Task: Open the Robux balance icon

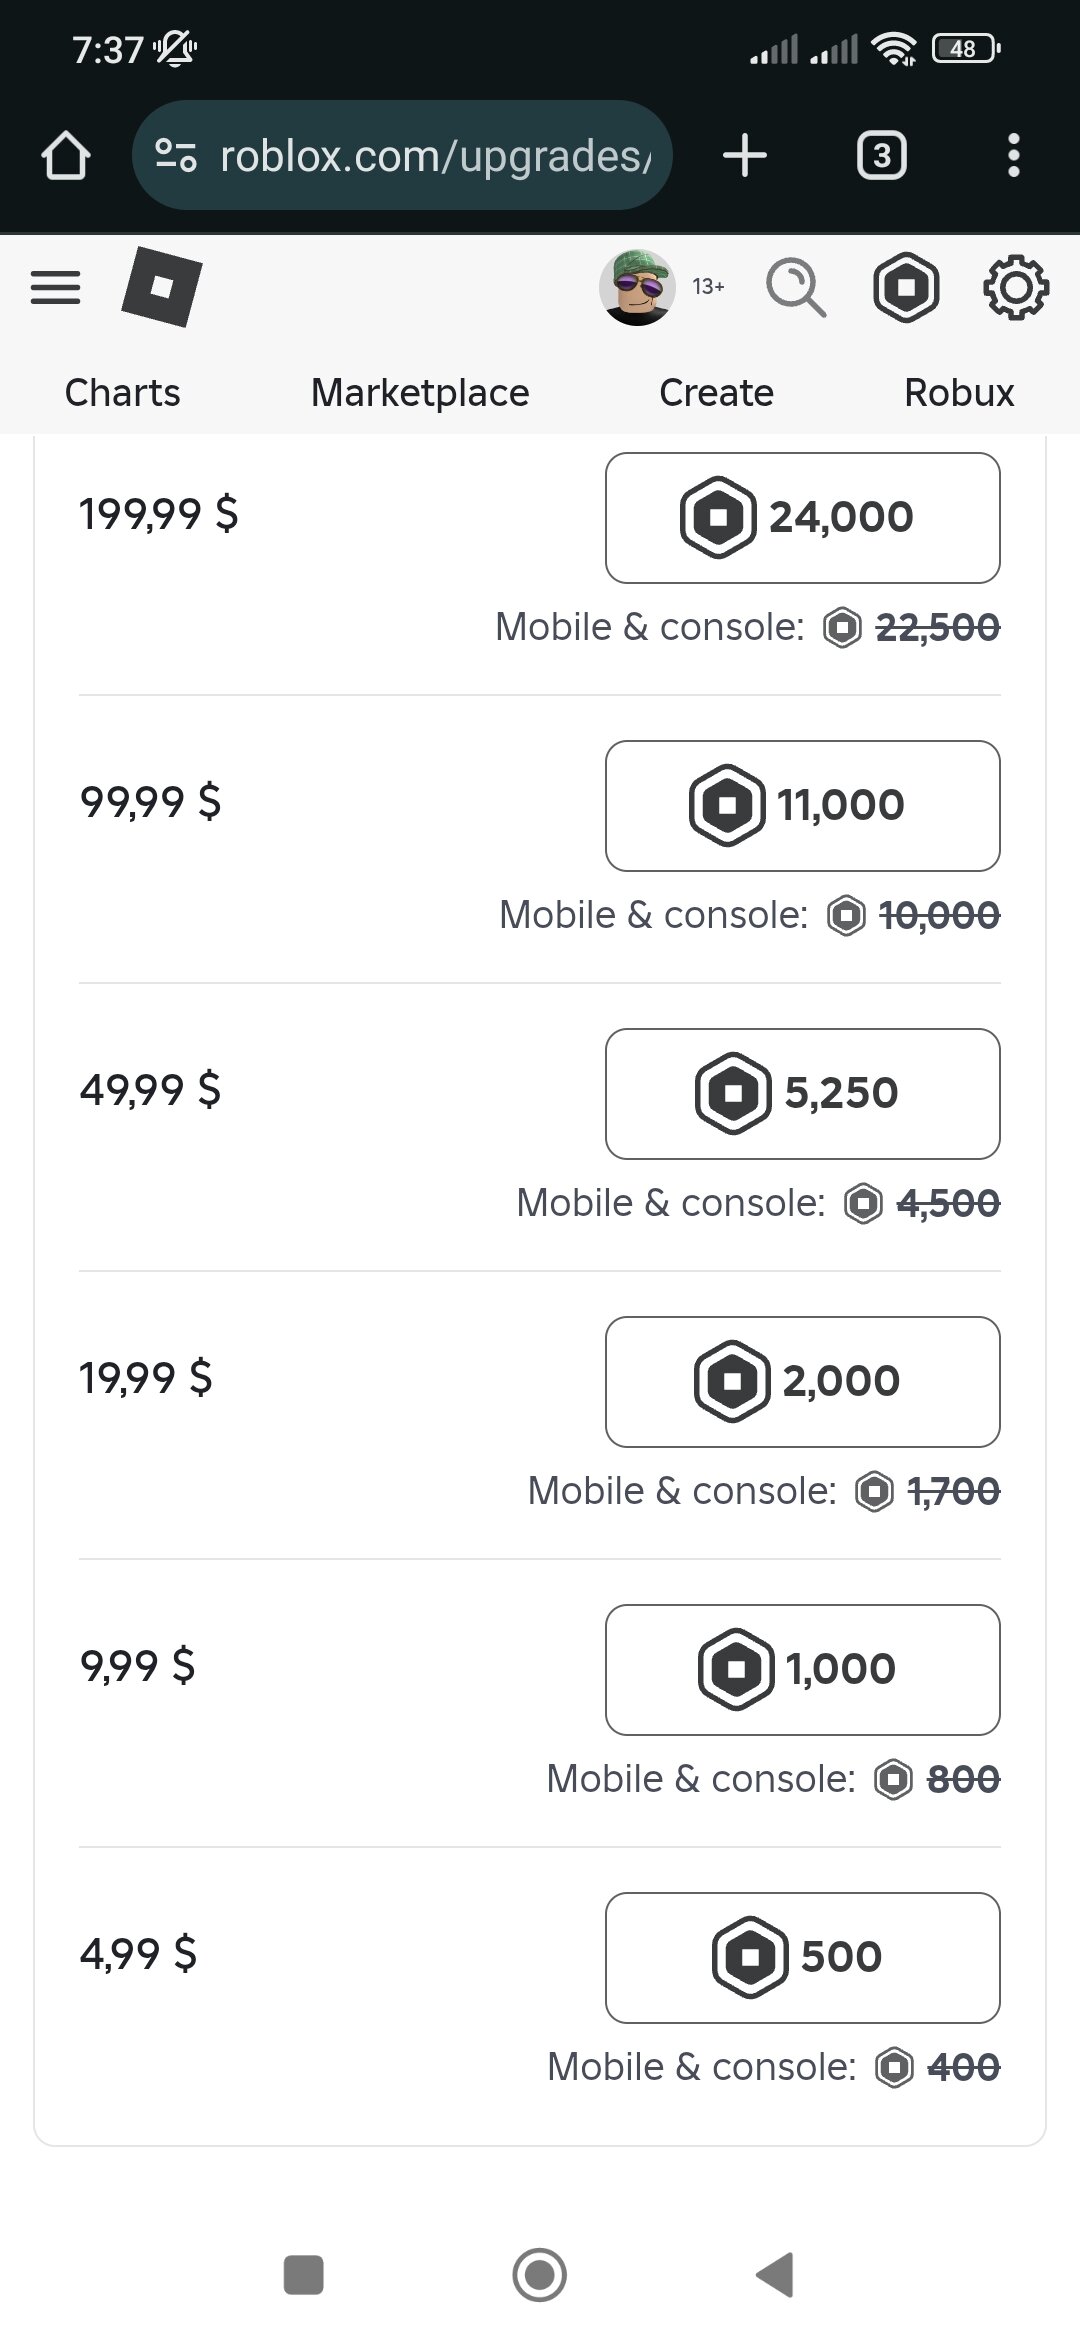Action: coord(906,288)
